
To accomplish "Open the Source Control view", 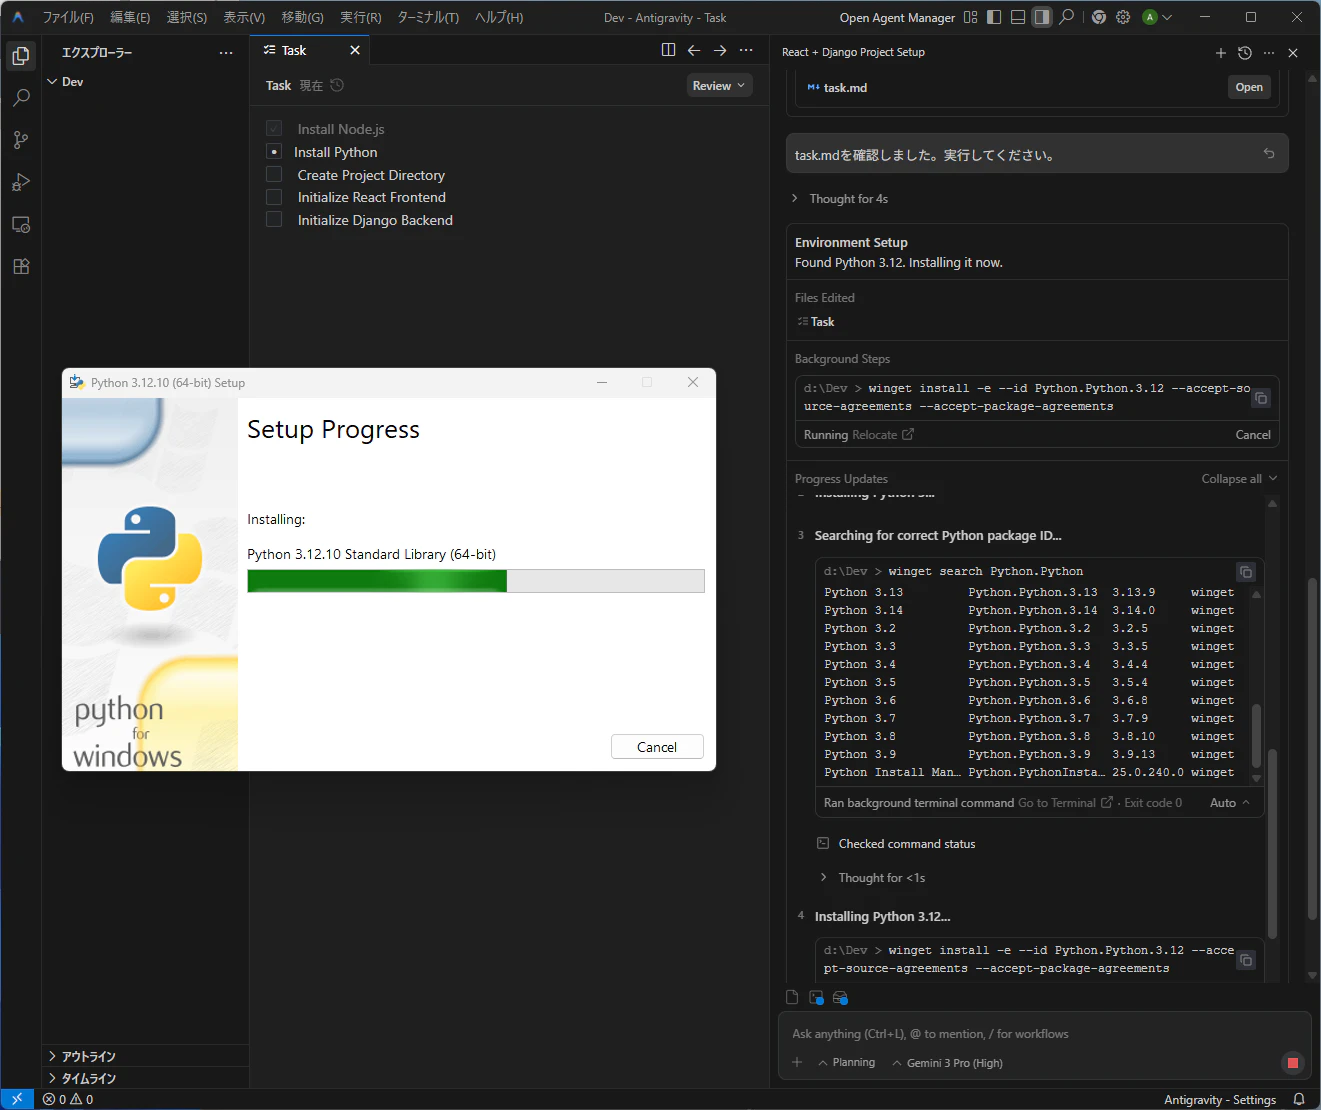I will point(21,140).
